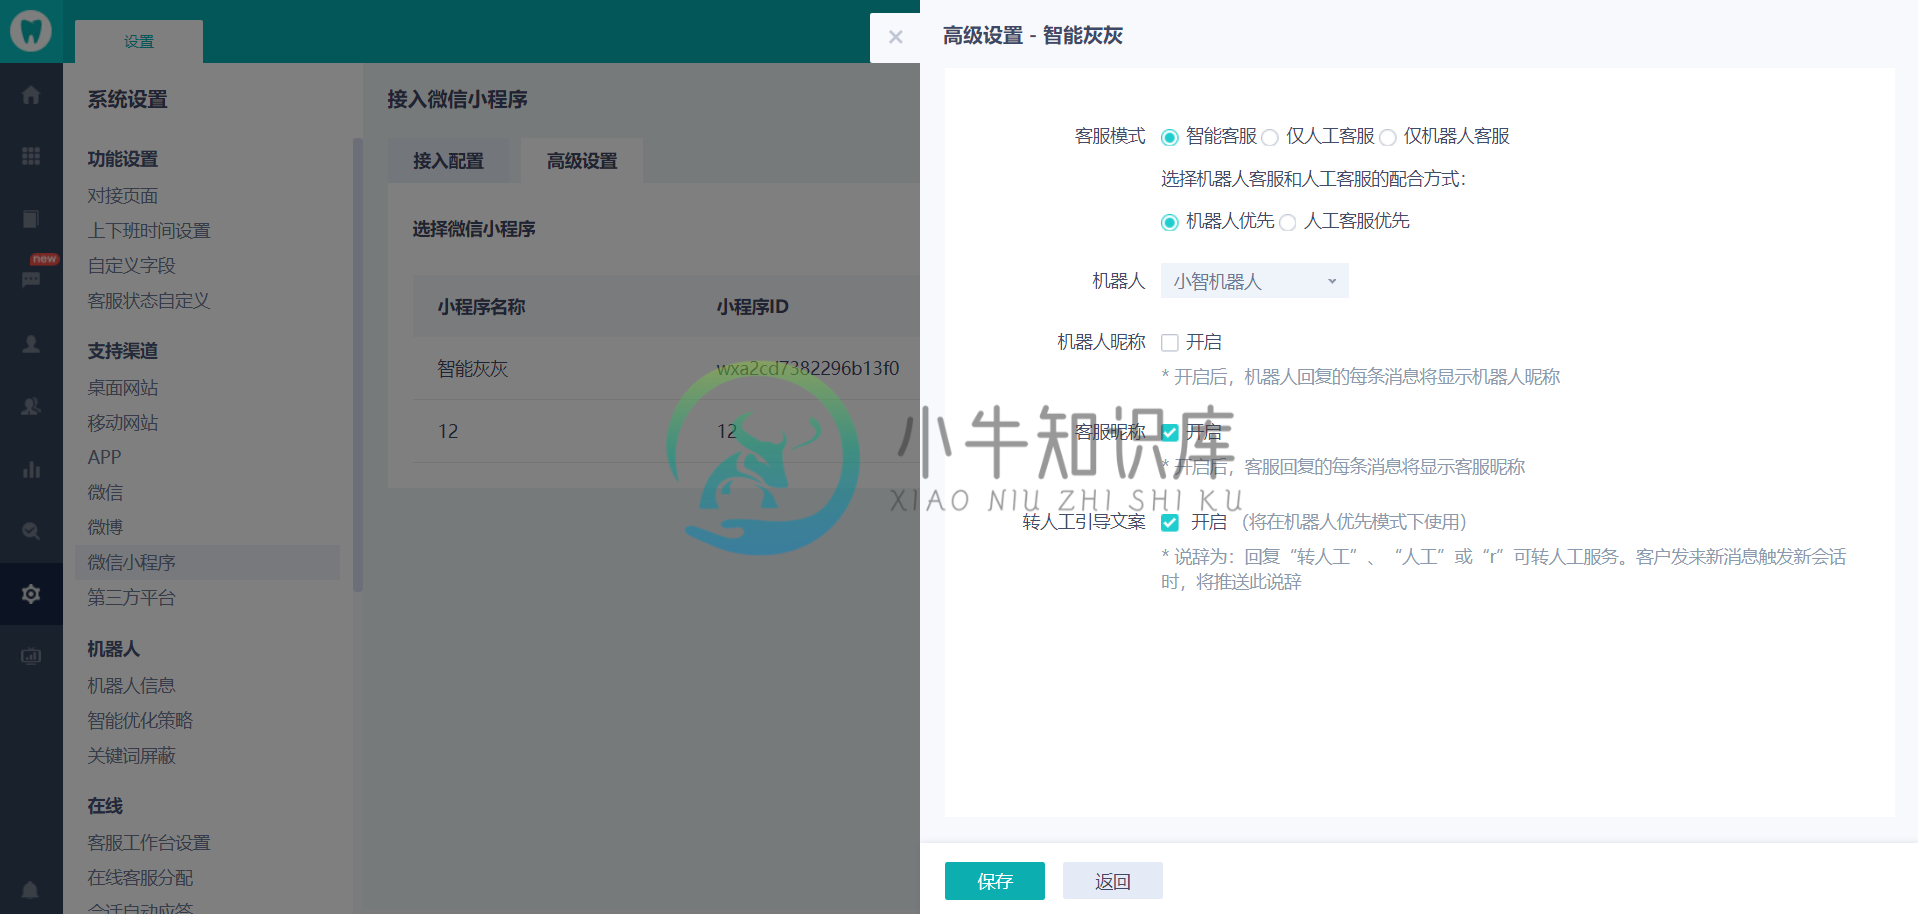Open the settings gear icon in sidebar
The image size is (1918, 914).
[31, 594]
